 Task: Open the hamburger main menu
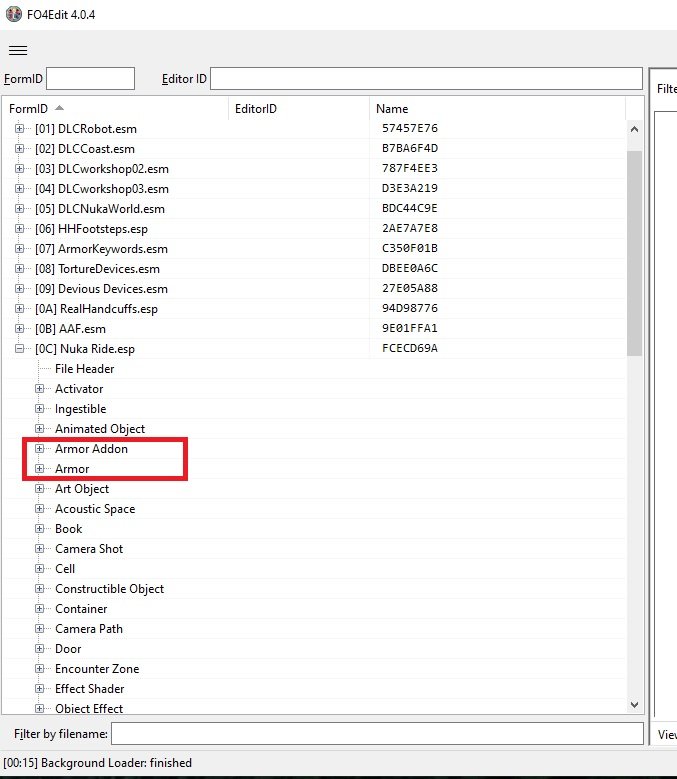pos(17,51)
